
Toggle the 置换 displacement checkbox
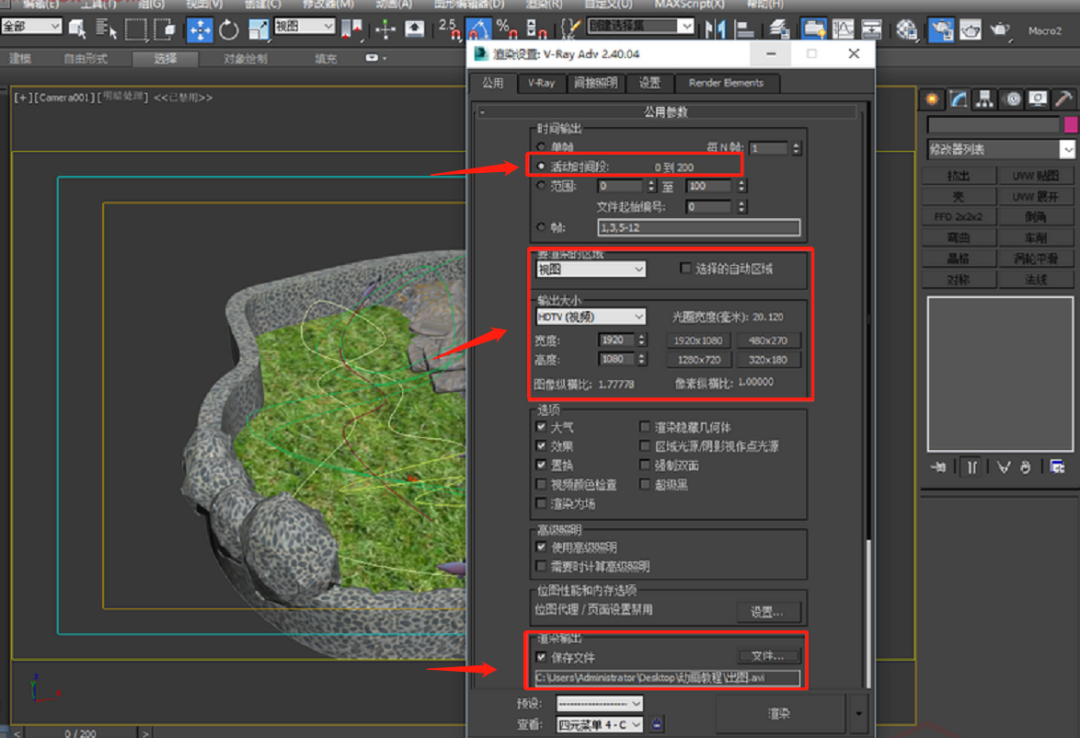541,464
